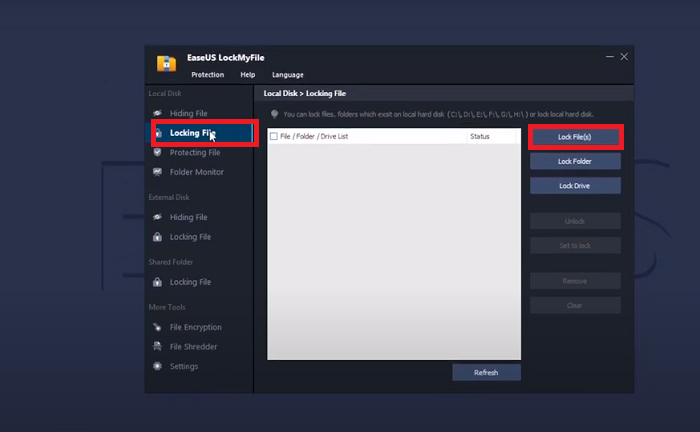
Task: Open the Language menu
Action: (288, 75)
